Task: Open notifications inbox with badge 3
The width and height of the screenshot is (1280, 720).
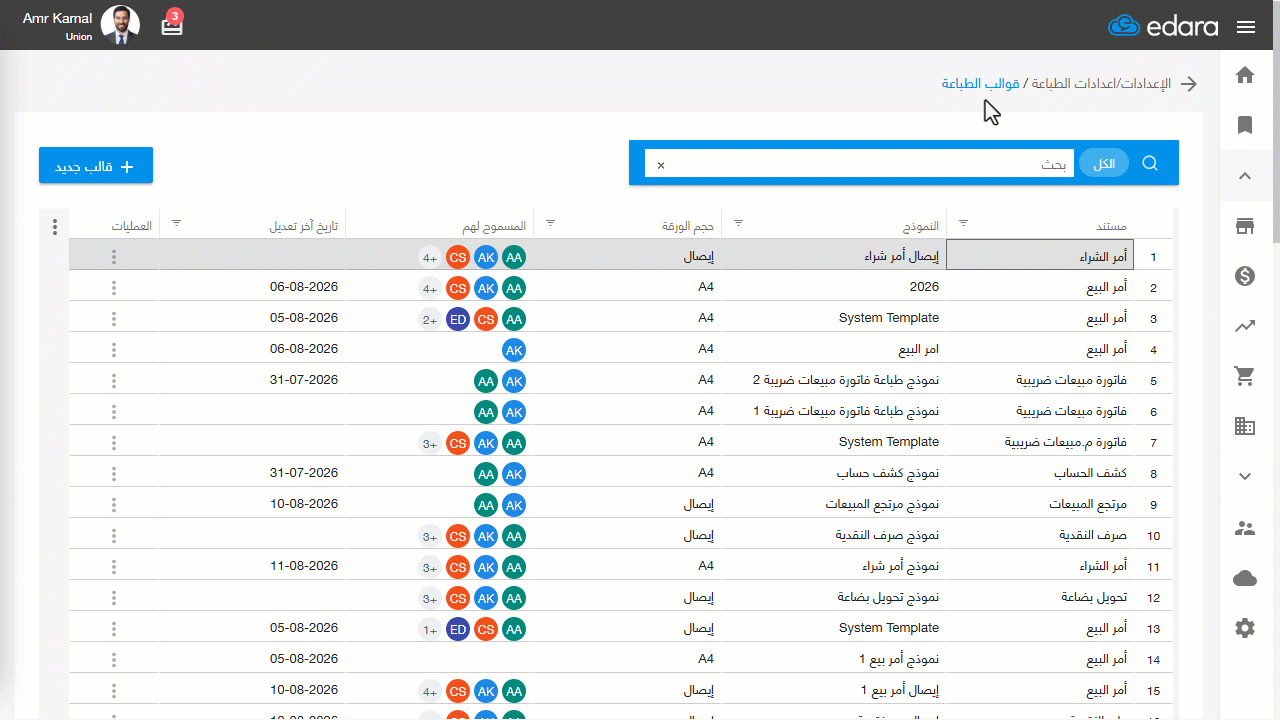Action: click(x=172, y=25)
